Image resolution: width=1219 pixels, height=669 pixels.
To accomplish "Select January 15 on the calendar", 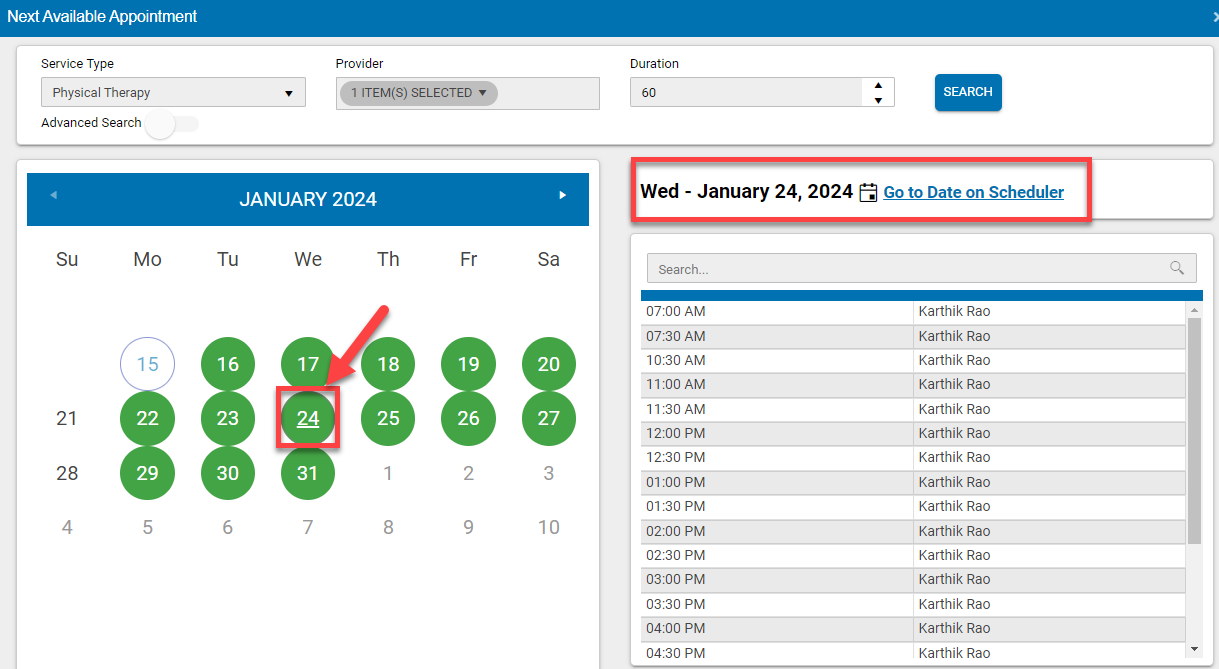I will coord(147,364).
